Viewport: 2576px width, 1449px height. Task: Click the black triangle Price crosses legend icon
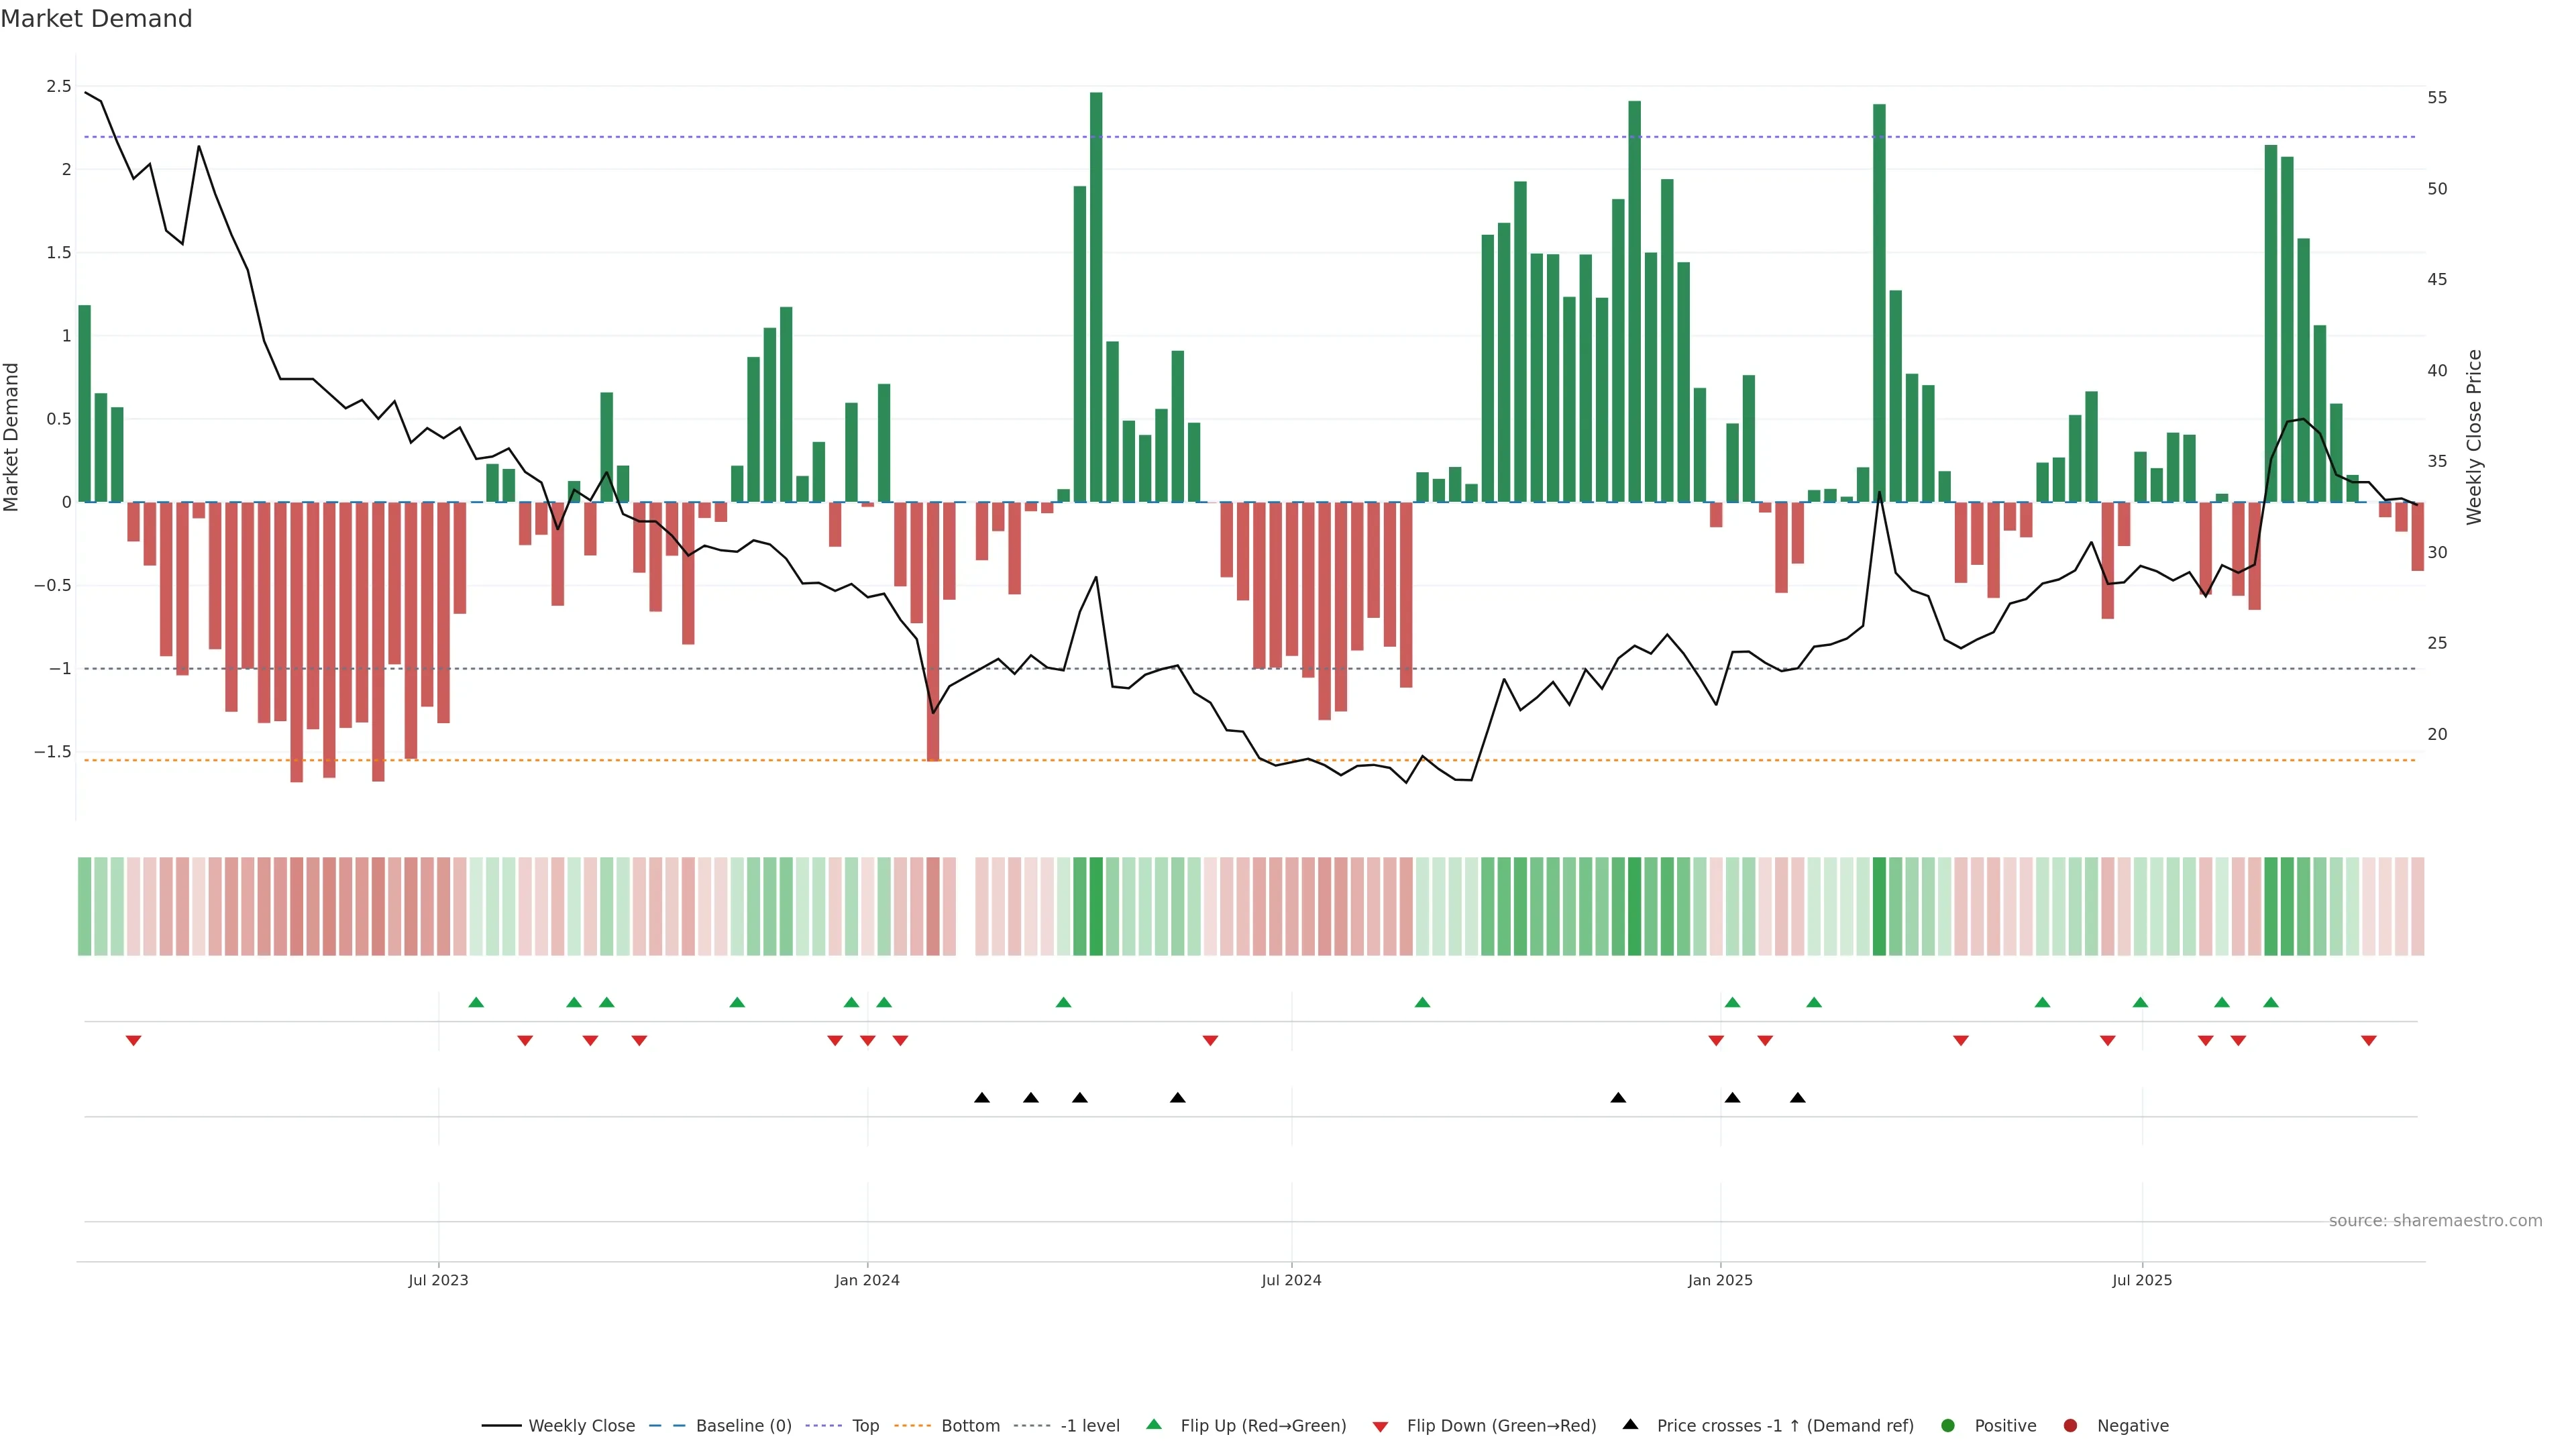1630,1424
